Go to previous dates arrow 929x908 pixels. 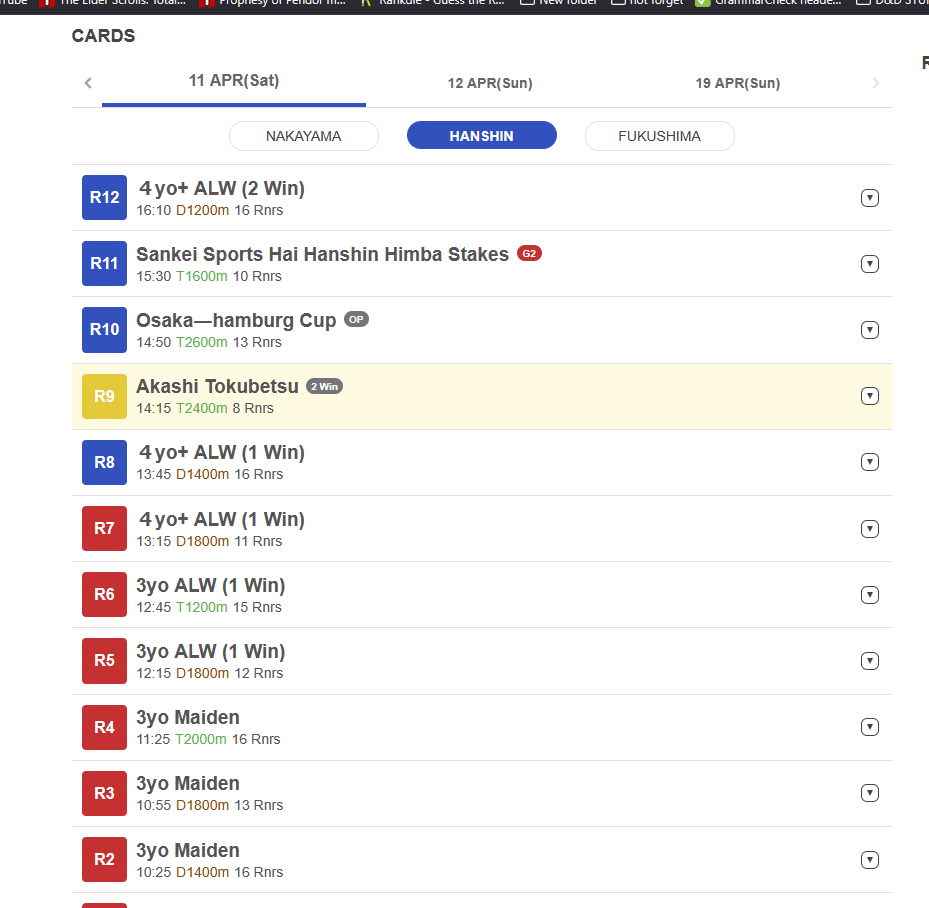88,83
